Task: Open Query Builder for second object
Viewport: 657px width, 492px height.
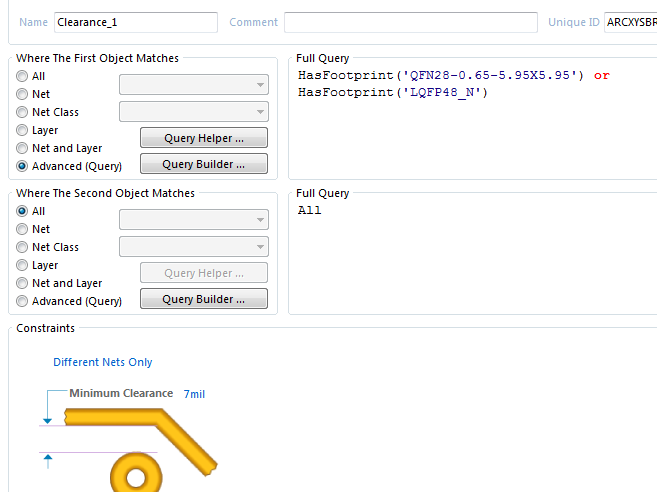Action: click(x=203, y=299)
